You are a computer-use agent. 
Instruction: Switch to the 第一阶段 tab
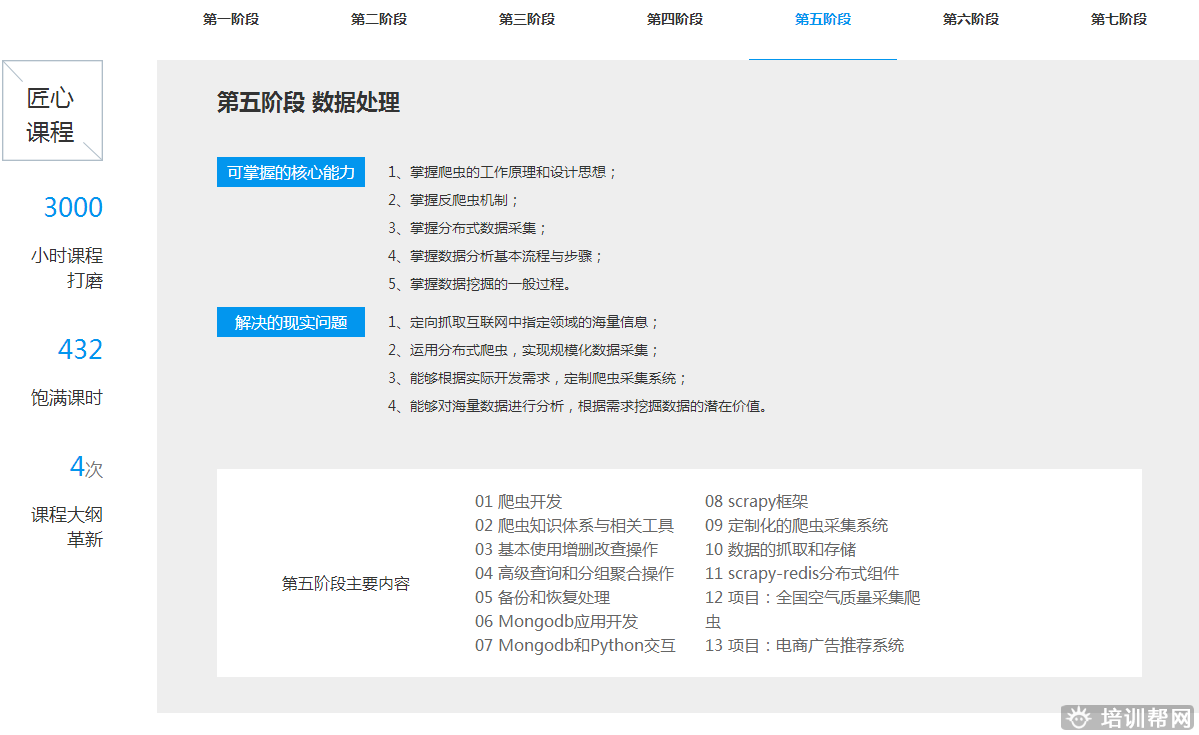point(231,19)
